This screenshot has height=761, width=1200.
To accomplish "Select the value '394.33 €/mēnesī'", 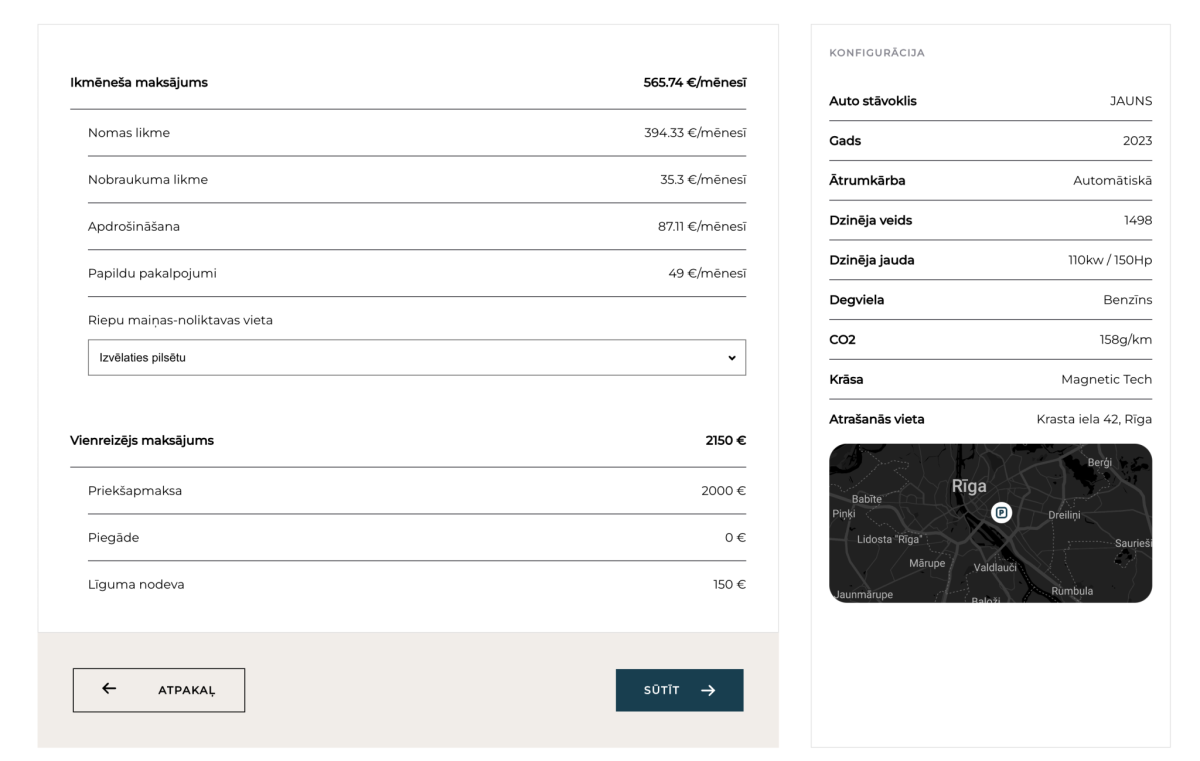I will coord(695,133).
